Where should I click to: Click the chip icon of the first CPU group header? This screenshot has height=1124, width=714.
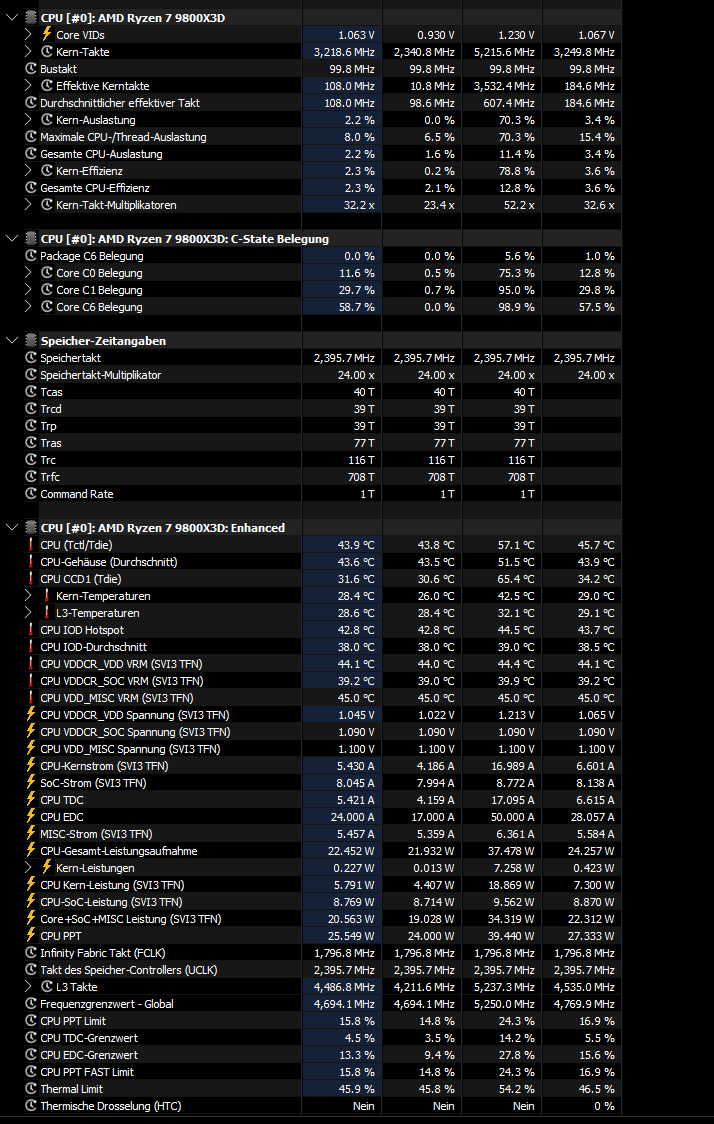point(30,17)
